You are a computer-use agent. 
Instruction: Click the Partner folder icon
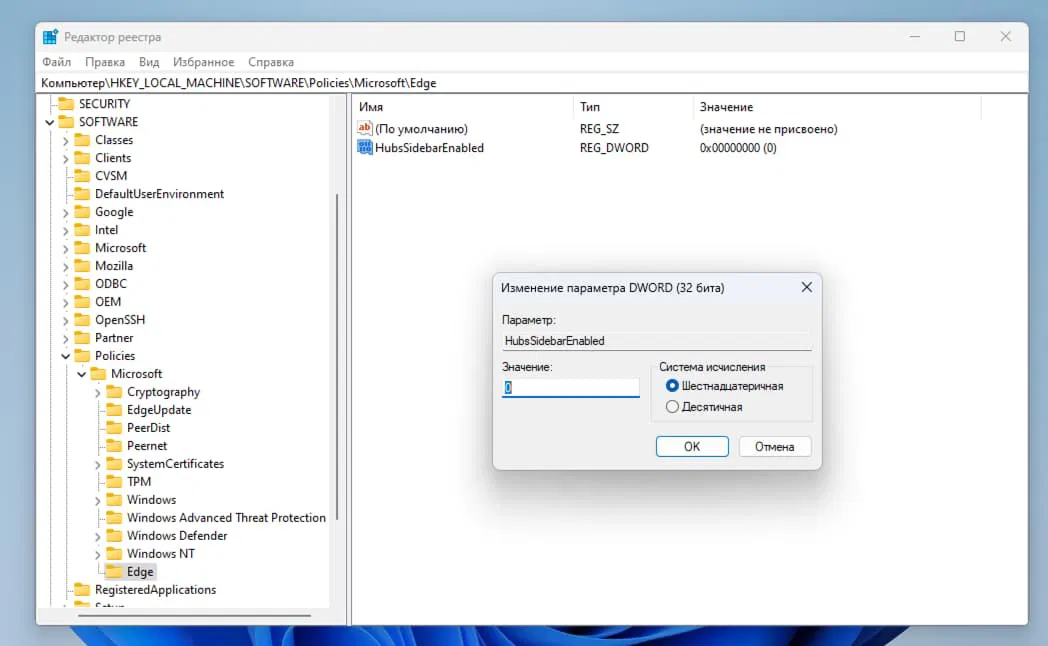(x=82, y=338)
